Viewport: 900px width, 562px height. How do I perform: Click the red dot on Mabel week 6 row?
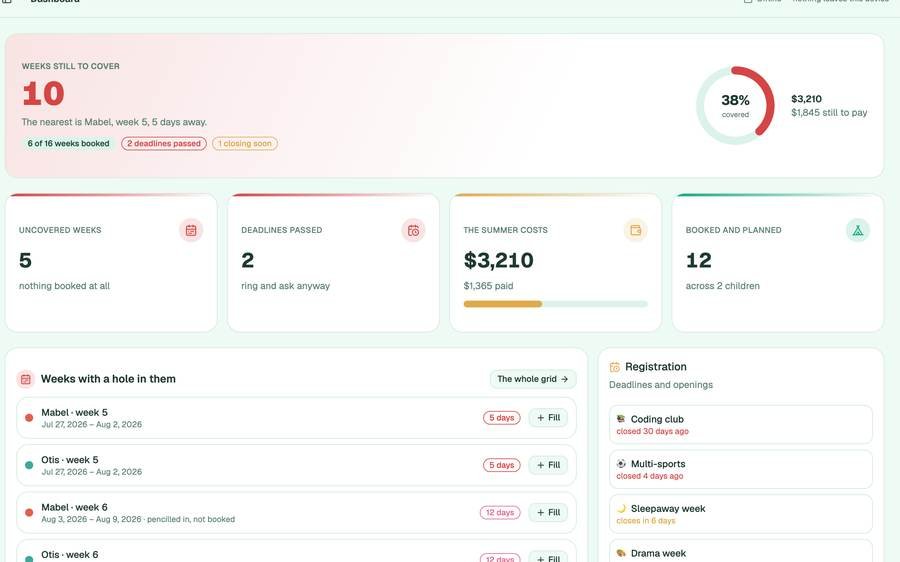tap(29, 513)
